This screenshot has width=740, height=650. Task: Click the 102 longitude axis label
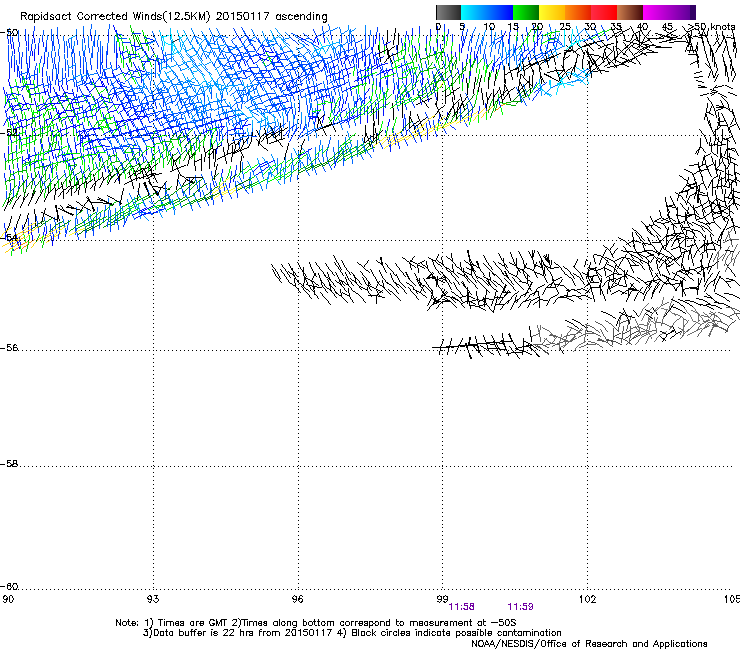588,599
